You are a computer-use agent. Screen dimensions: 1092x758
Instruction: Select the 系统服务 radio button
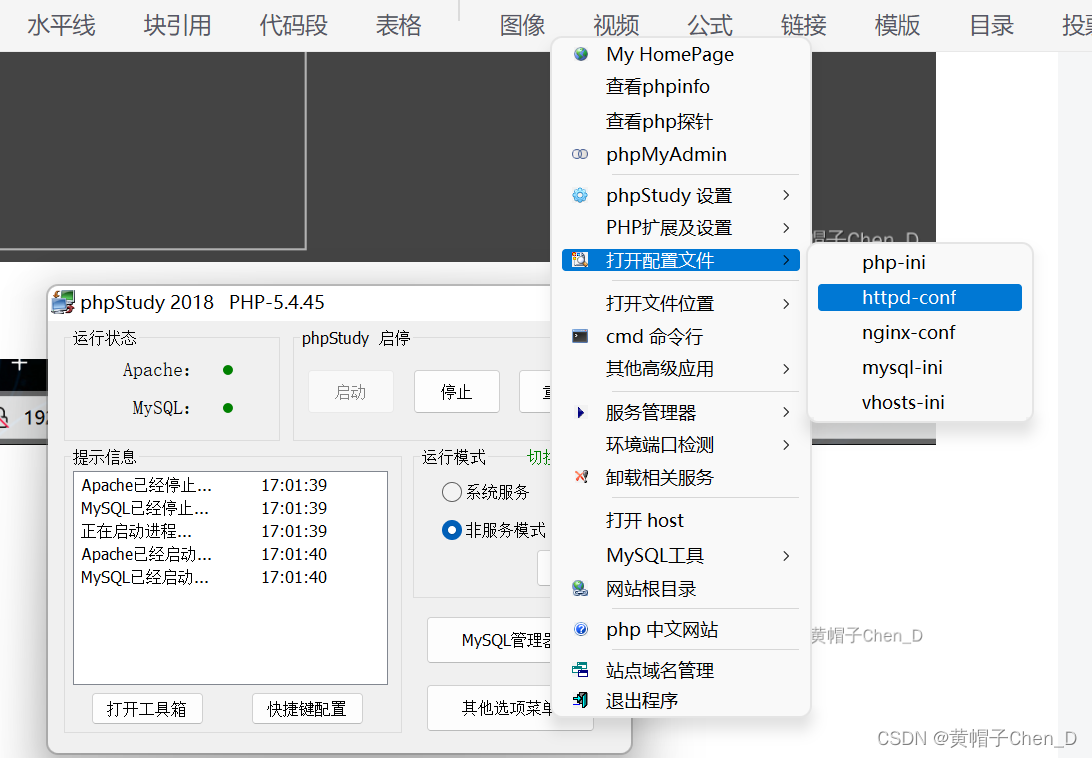[x=451, y=492]
